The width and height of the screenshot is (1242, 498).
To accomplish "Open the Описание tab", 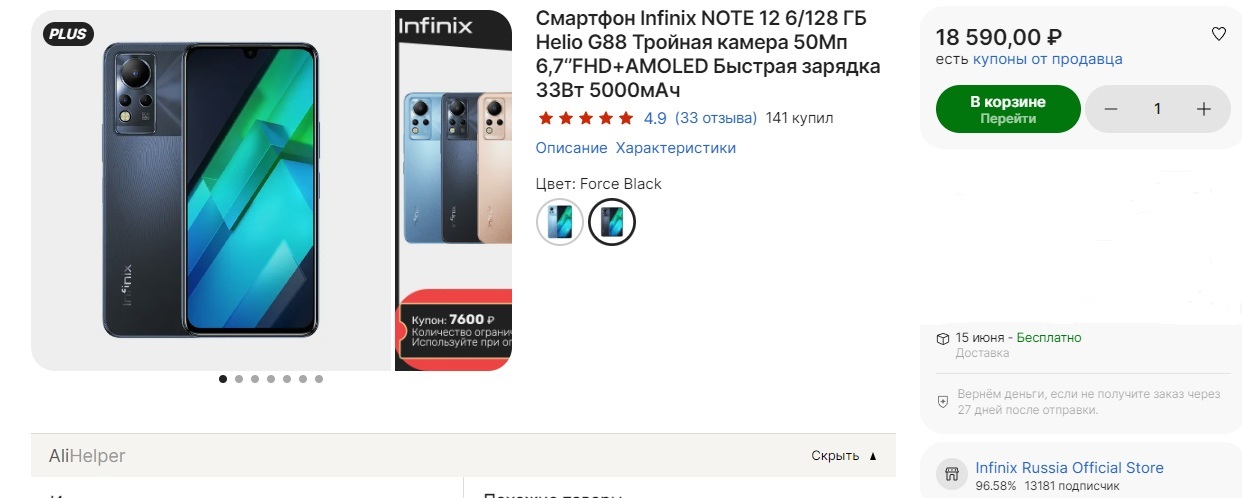I will (x=571, y=148).
